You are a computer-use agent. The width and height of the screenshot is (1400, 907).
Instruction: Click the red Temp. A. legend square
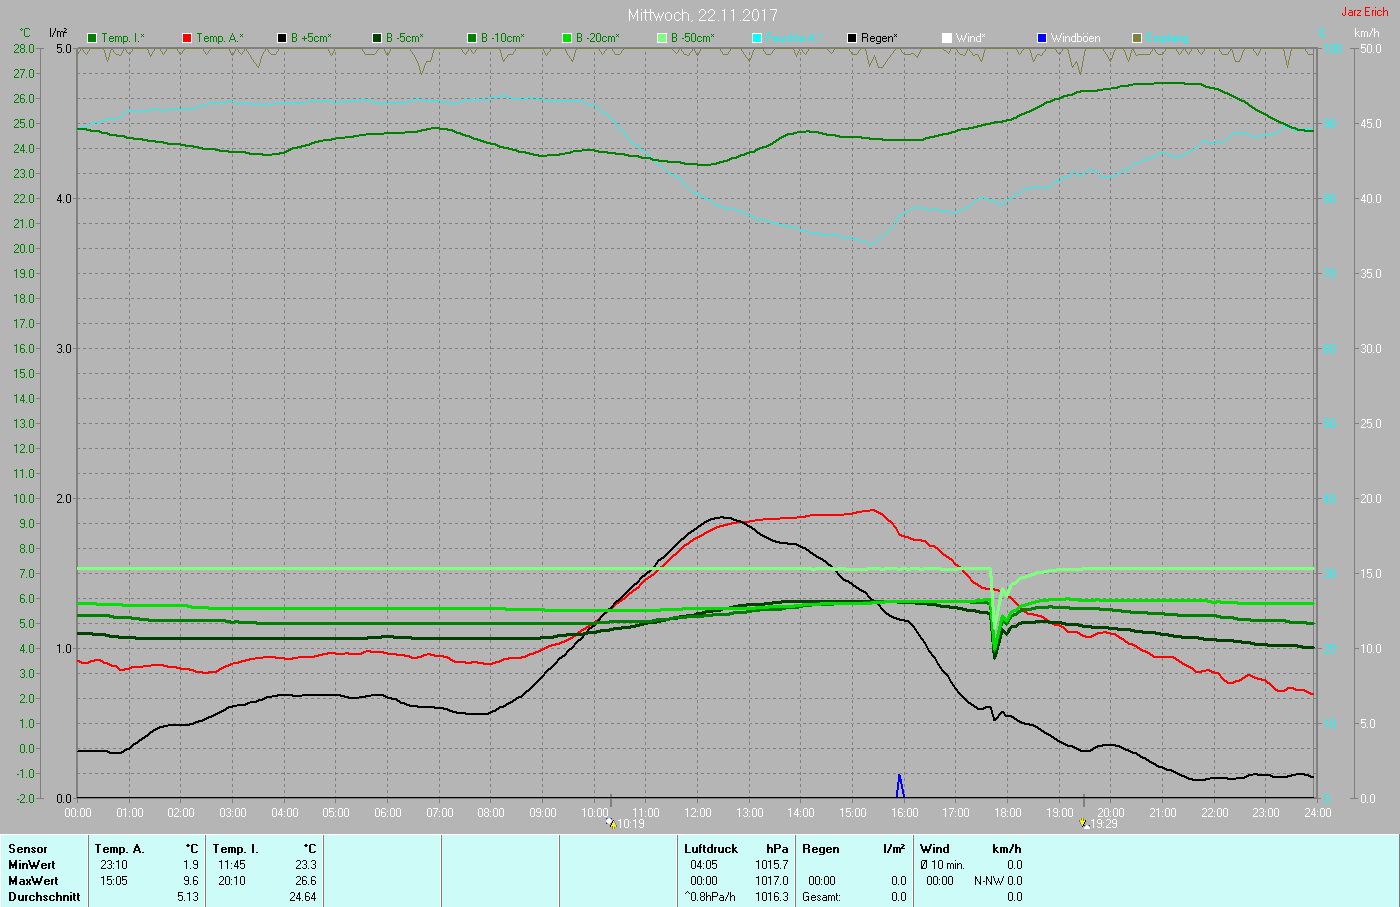[x=187, y=38]
